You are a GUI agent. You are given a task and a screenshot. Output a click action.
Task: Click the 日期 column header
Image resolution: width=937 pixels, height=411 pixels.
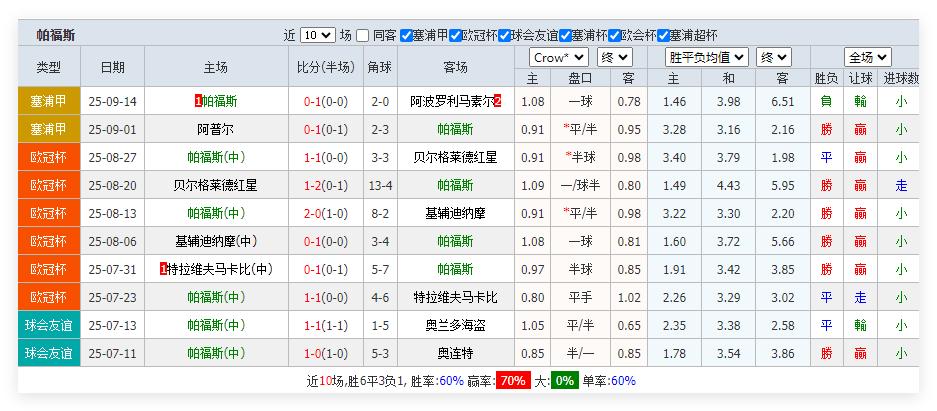tap(112, 67)
